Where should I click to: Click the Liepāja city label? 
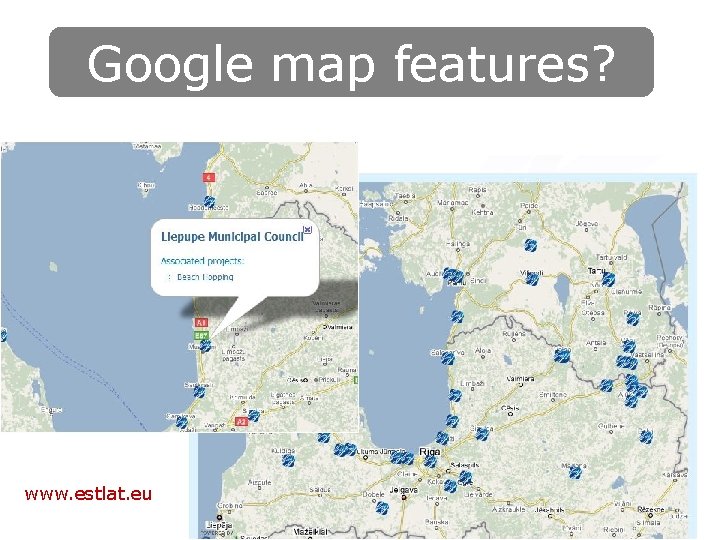[219, 525]
